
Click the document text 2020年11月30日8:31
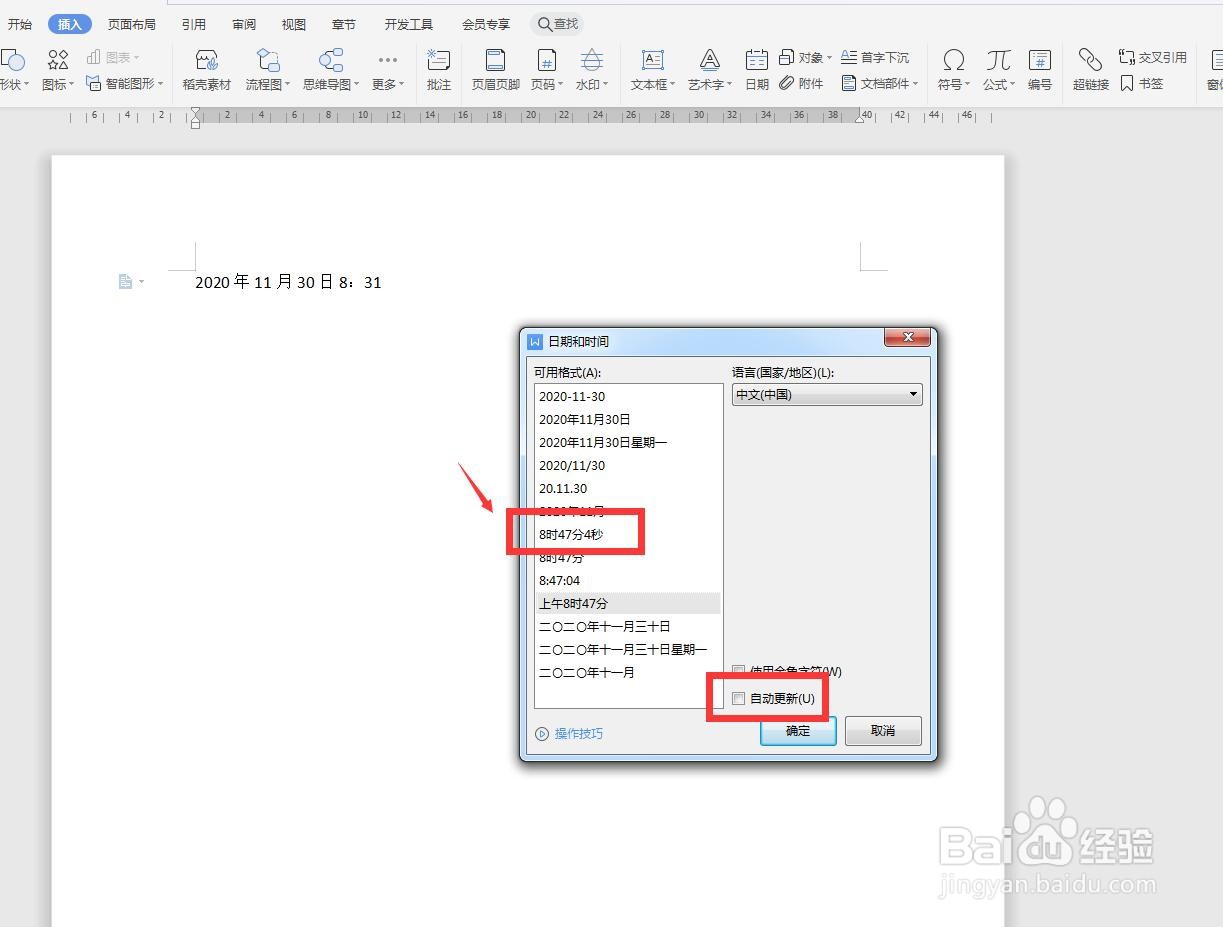click(x=288, y=282)
